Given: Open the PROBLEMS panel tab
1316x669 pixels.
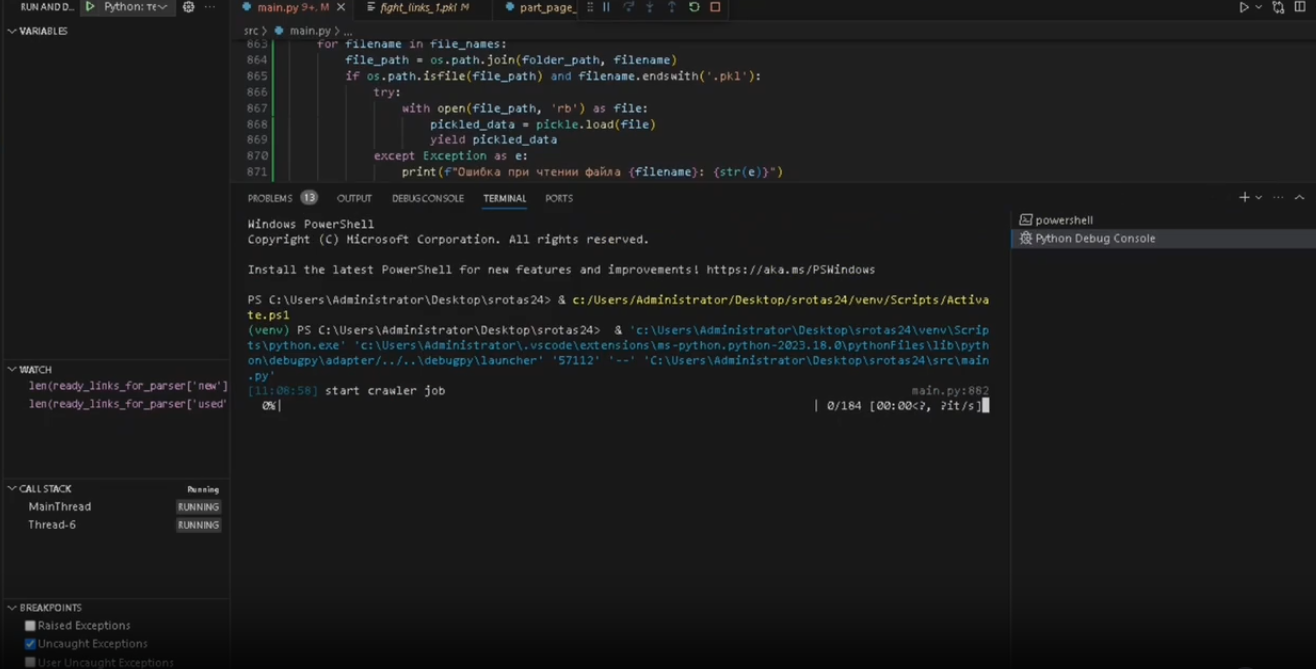Looking at the screenshot, I should (x=270, y=199).
